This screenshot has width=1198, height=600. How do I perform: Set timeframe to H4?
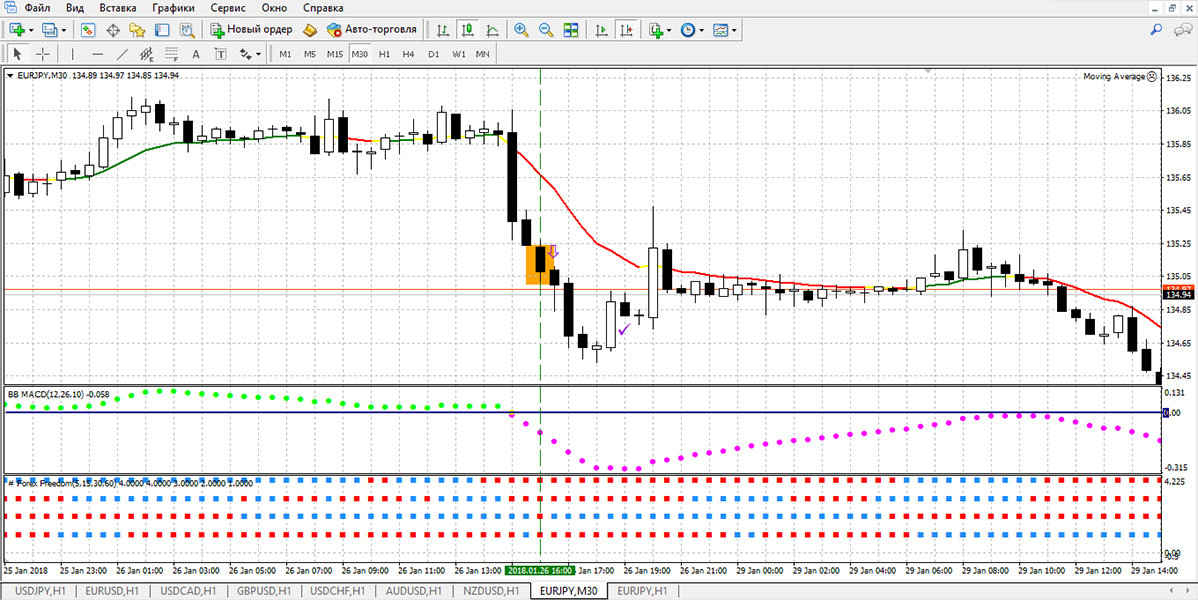click(x=408, y=54)
